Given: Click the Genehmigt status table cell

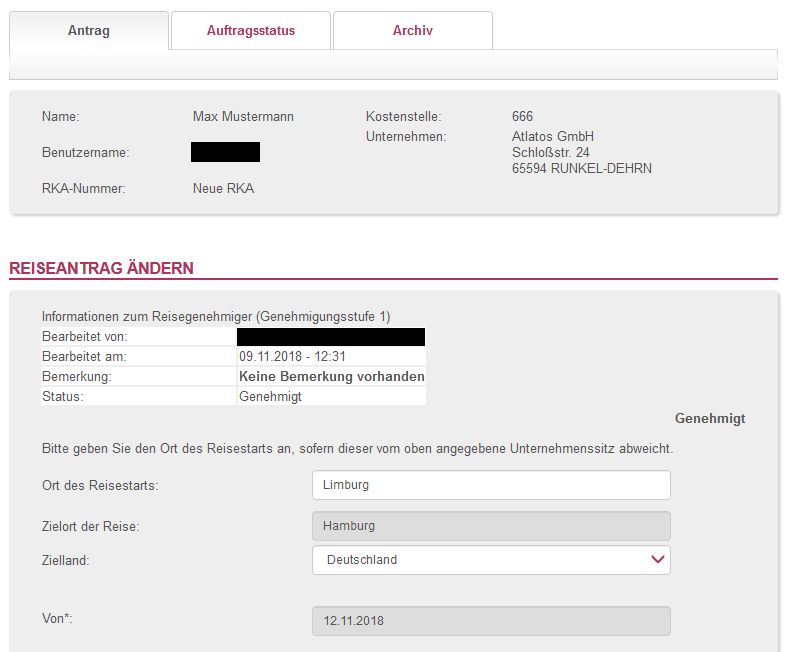Looking at the screenshot, I should click(270, 396).
